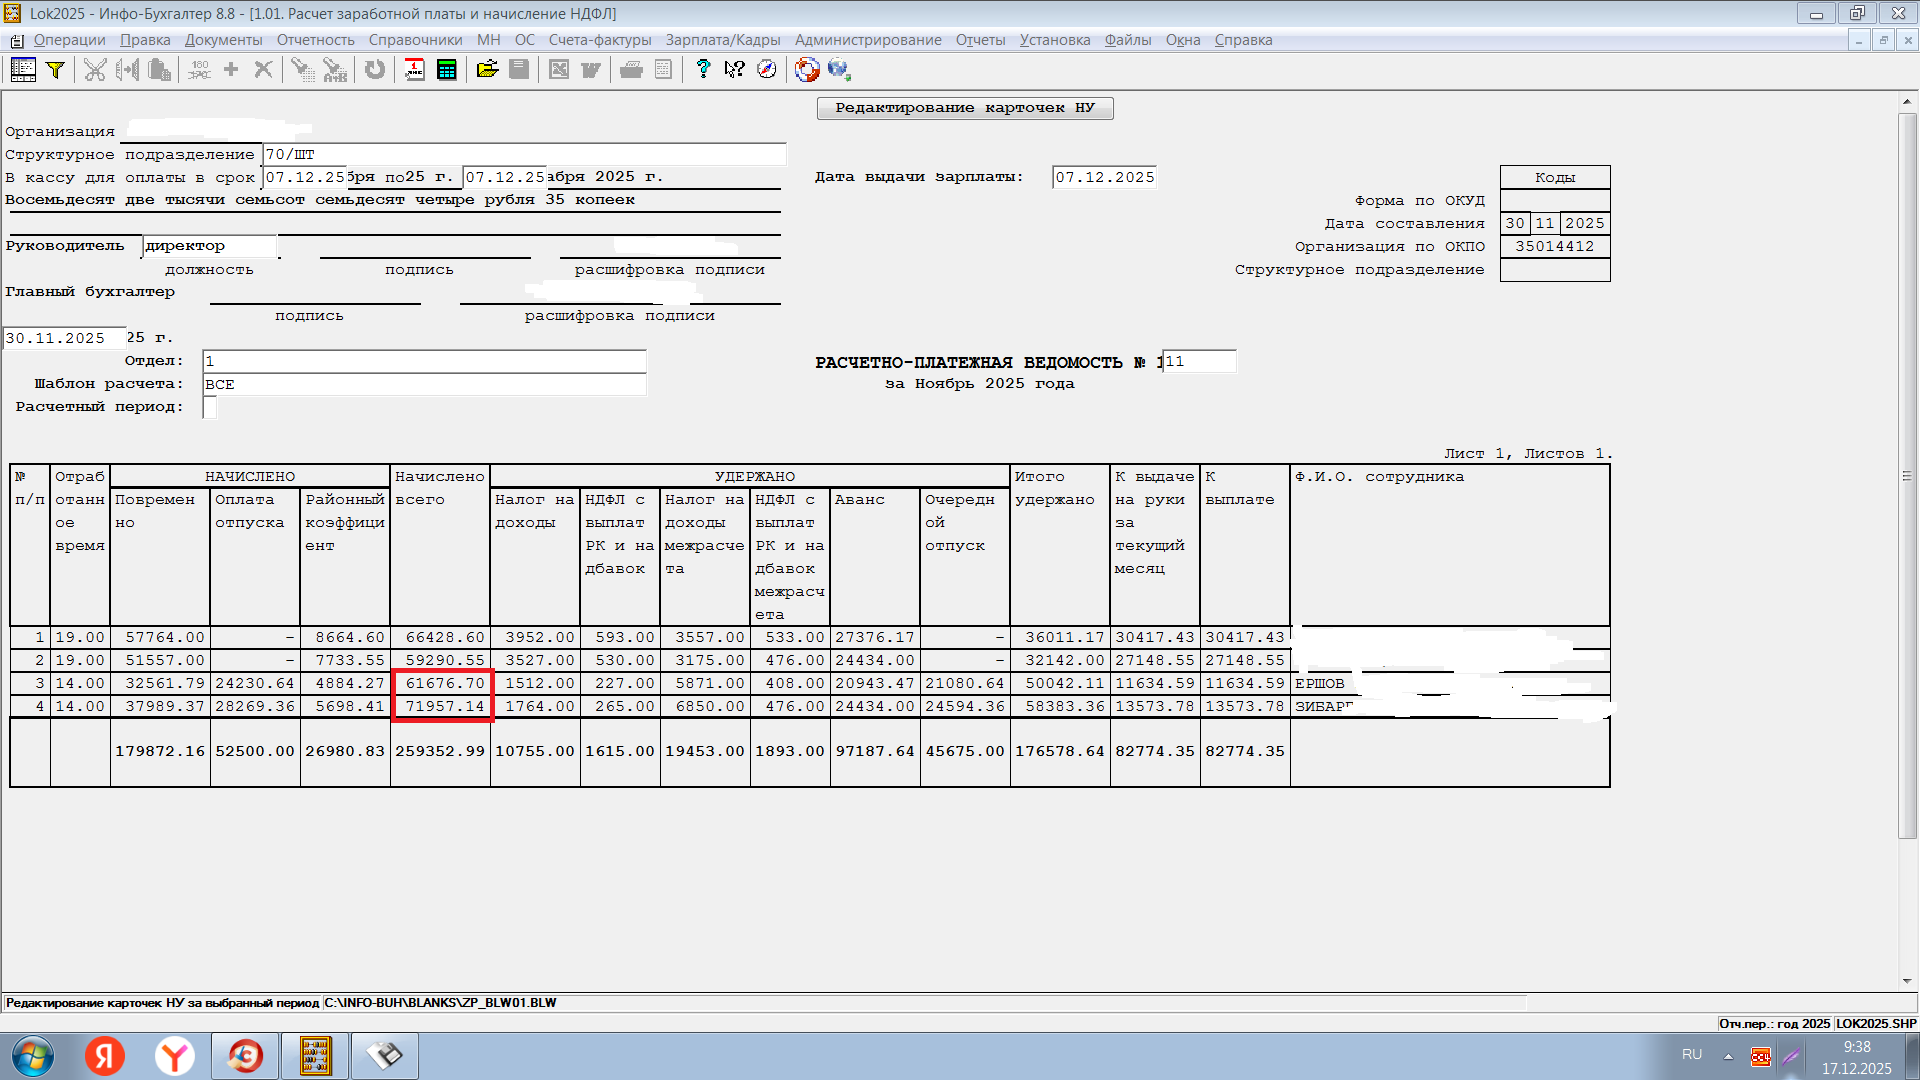Click the vertical scrollbar down arrow
The image size is (1920, 1080).
click(x=1907, y=981)
